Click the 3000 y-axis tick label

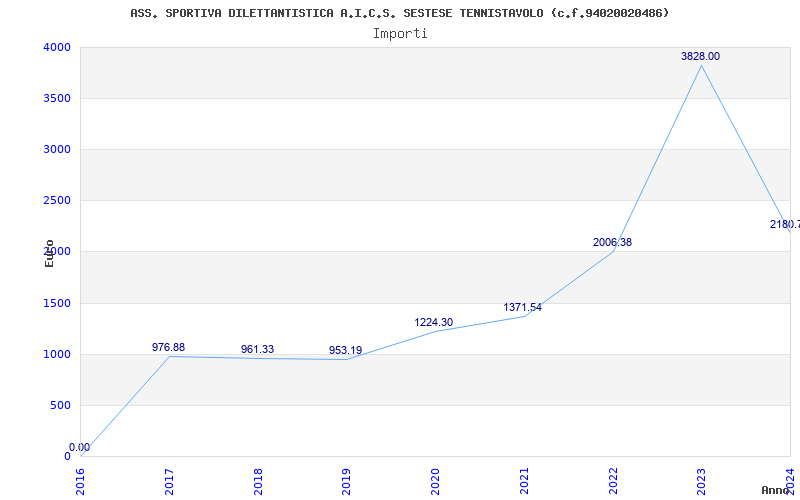click(x=57, y=149)
